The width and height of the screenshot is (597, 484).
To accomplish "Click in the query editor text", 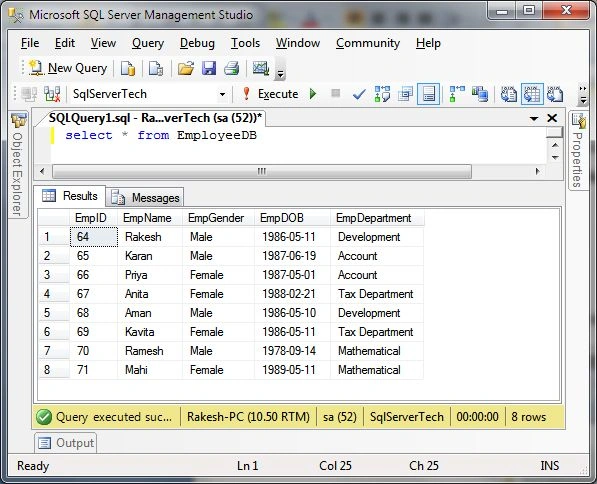I will (x=161, y=136).
